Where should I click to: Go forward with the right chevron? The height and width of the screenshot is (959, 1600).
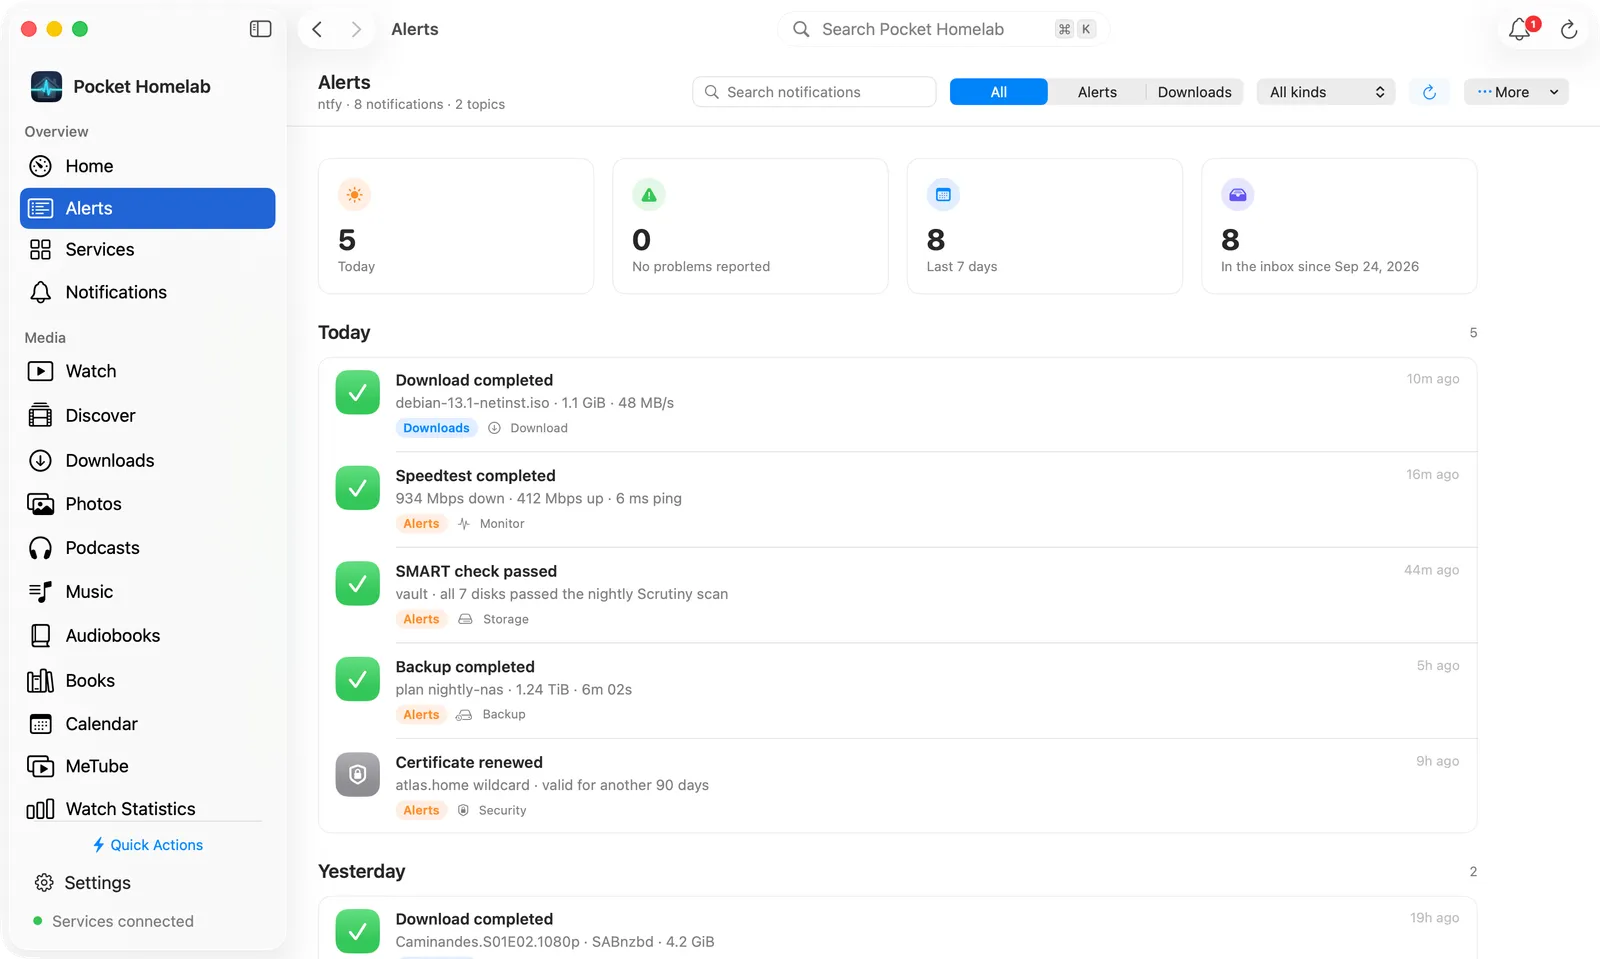coord(355,29)
